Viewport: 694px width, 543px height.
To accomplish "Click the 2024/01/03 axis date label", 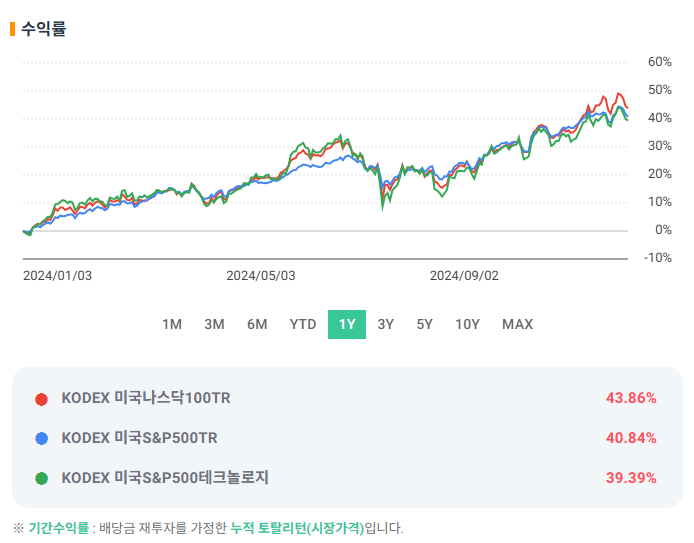I will (x=58, y=276).
